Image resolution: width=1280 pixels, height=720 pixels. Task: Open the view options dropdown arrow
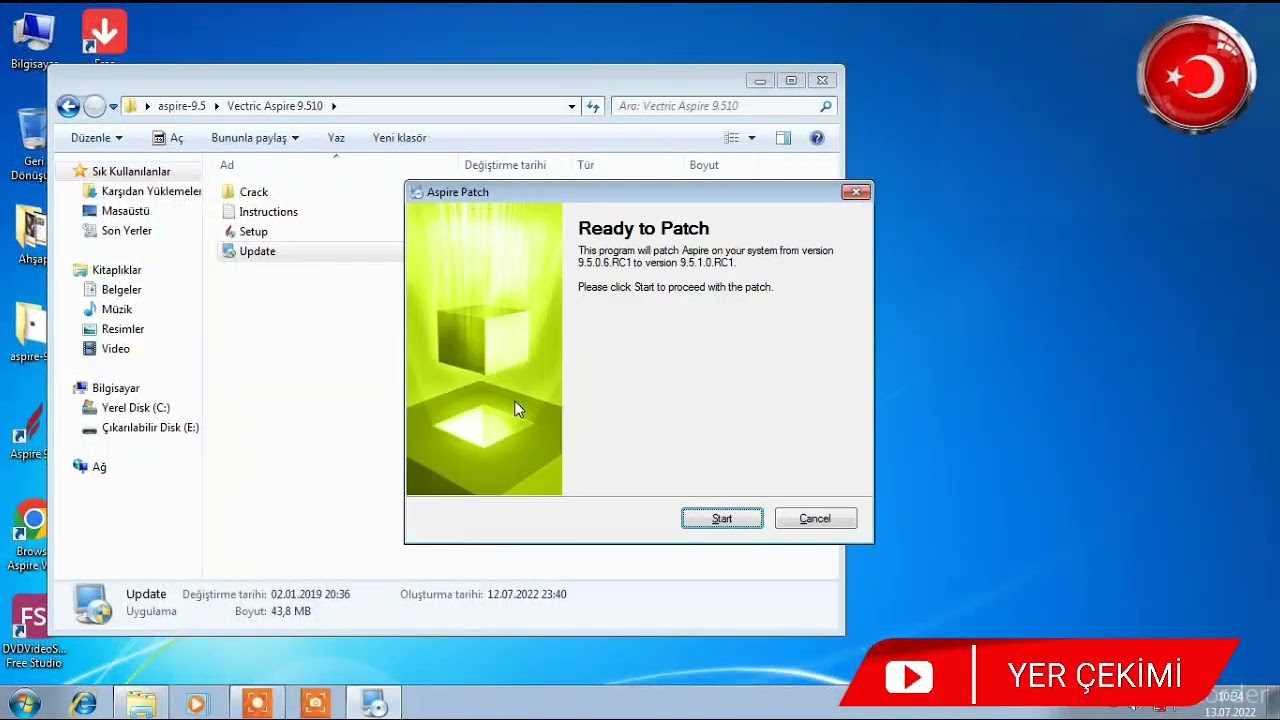tap(752, 138)
